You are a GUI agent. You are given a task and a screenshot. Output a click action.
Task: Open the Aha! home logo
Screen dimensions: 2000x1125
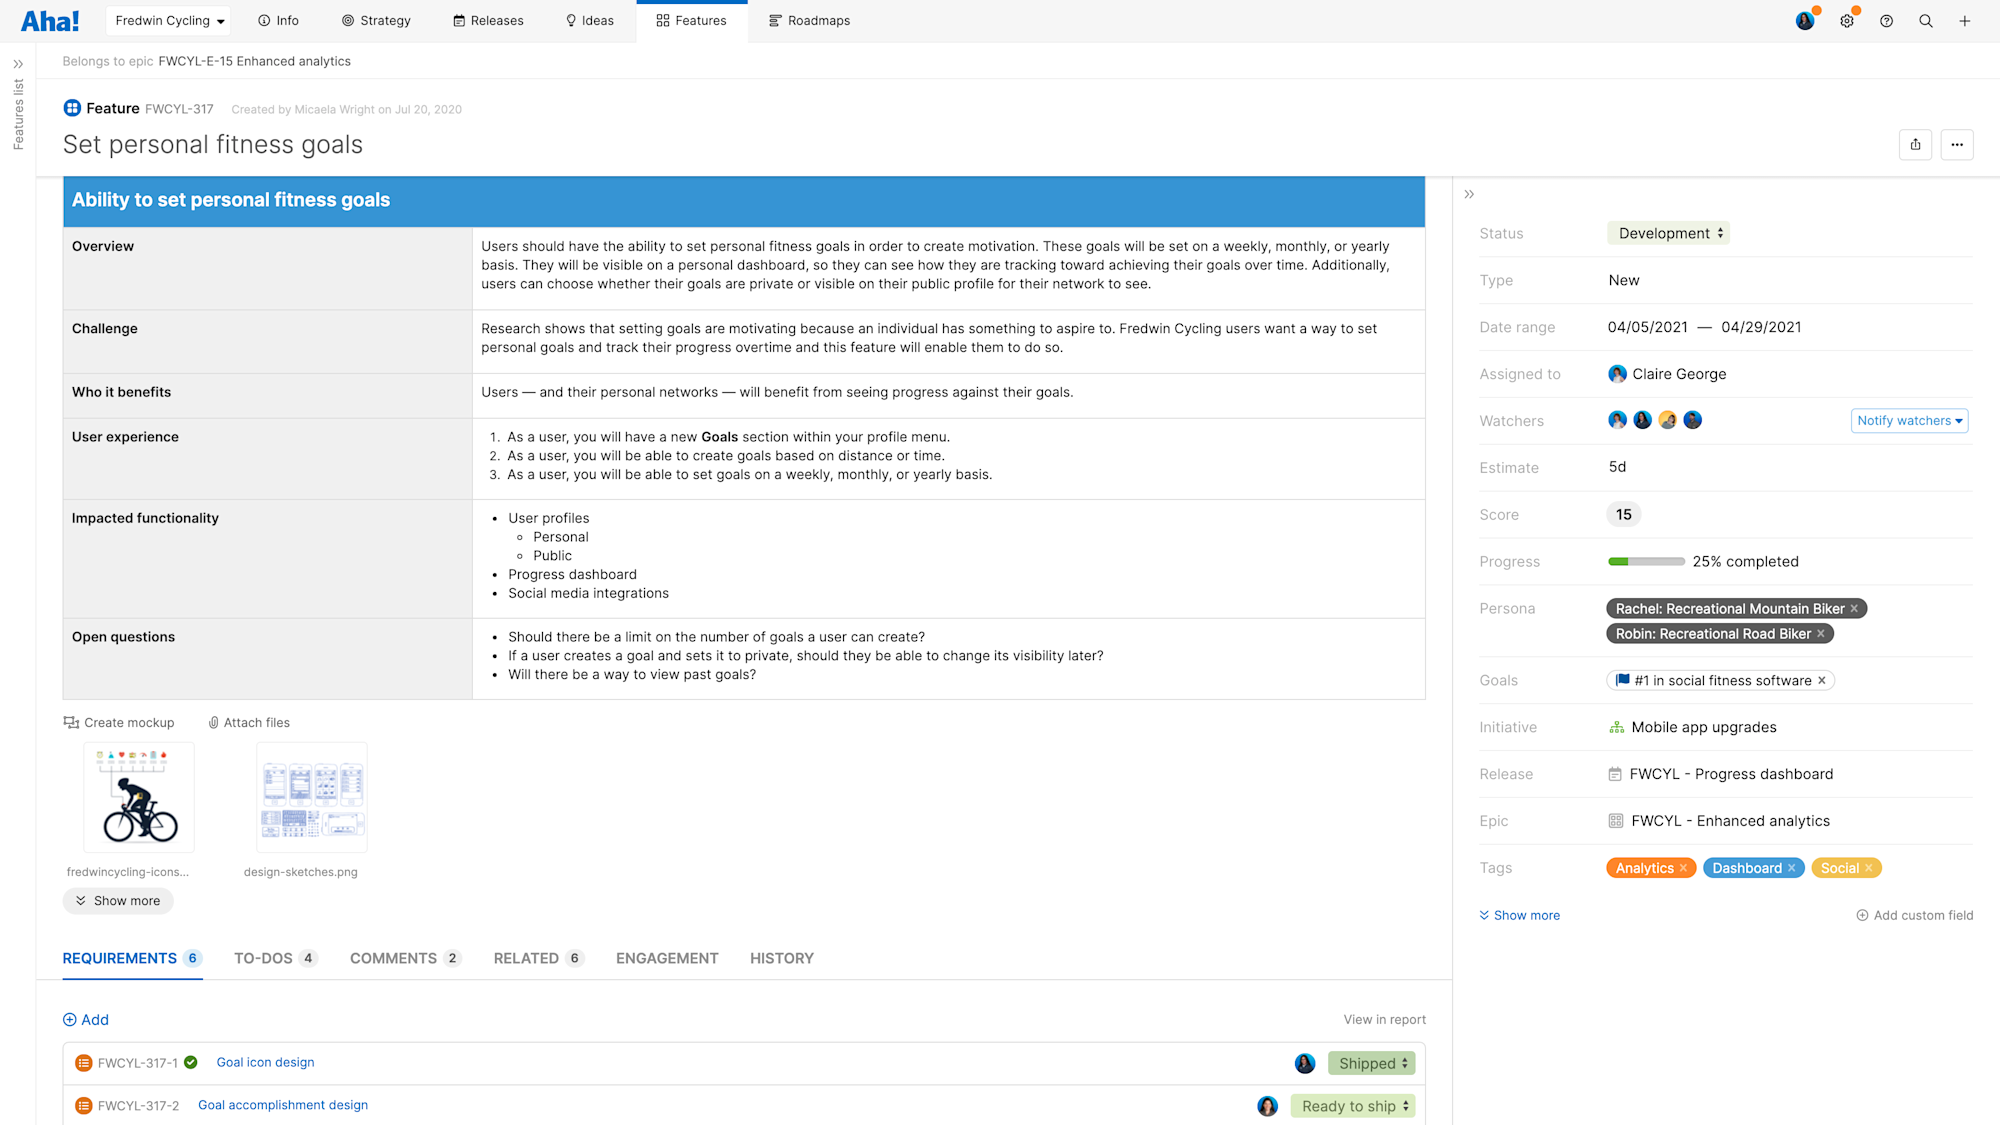50,20
